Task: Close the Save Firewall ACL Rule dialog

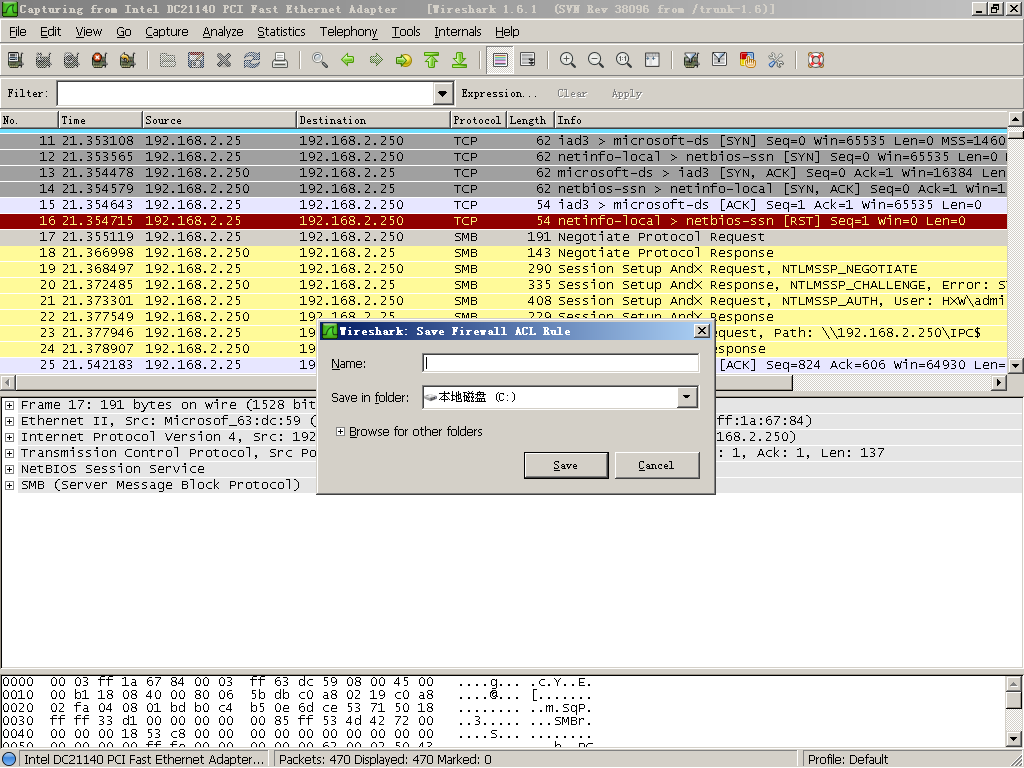Action: (x=701, y=330)
